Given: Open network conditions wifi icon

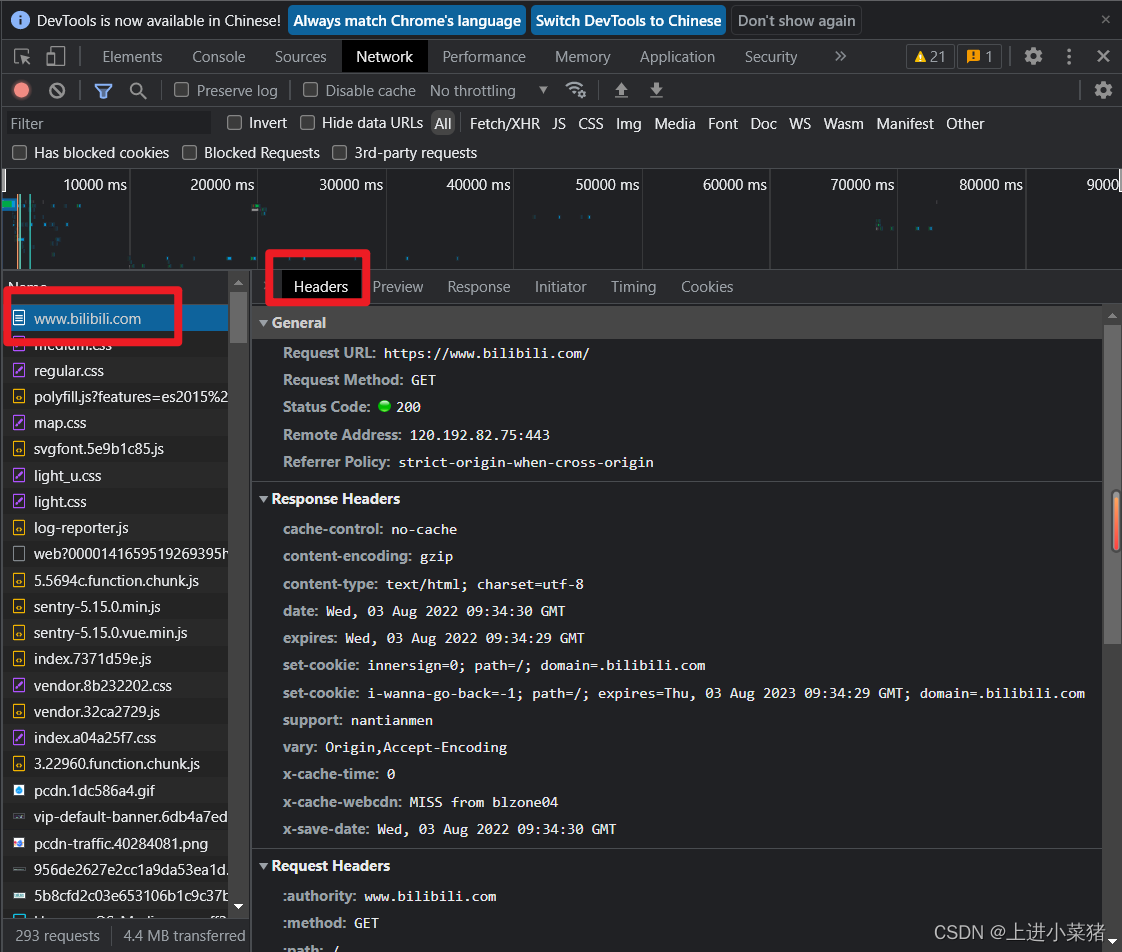Looking at the screenshot, I should point(575,90).
